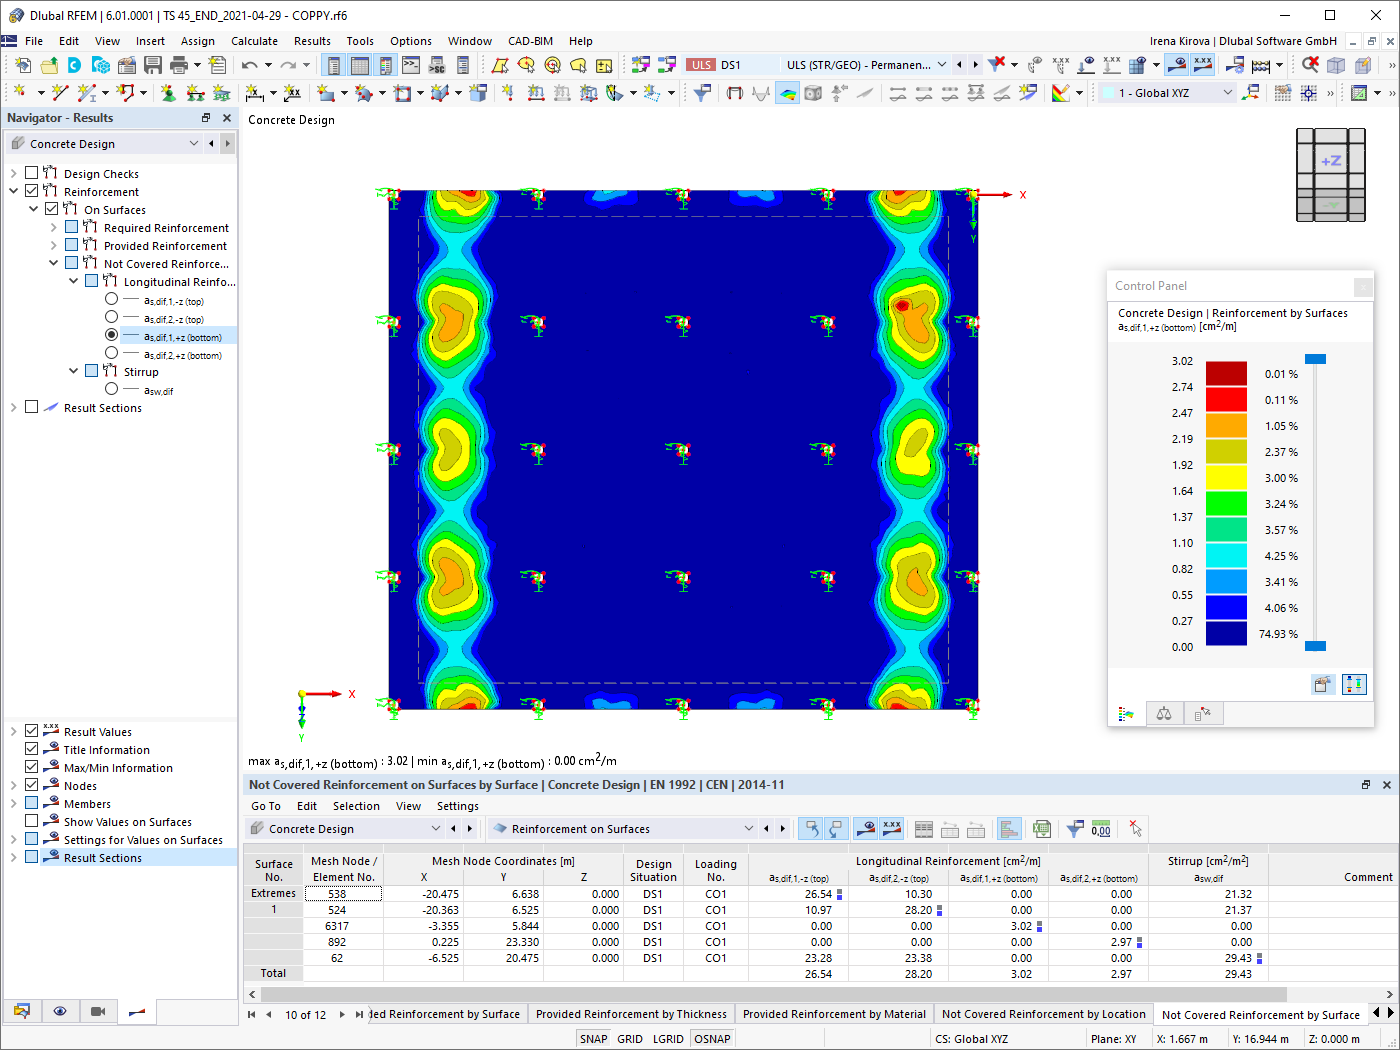Viewport: 1400px width, 1050px height.
Task: Open the Calculate menu
Action: (254, 41)
